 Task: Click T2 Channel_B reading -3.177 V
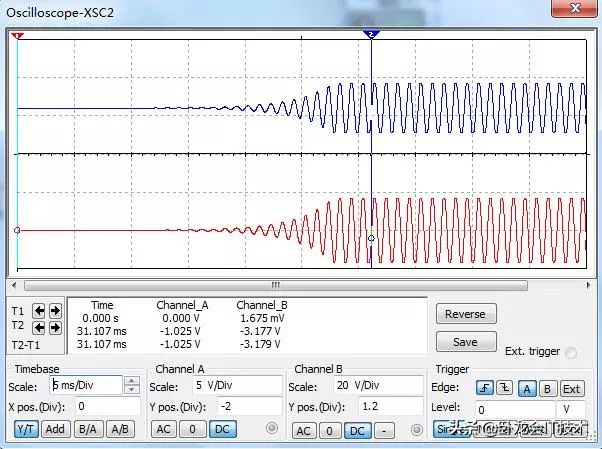[260, 331]
